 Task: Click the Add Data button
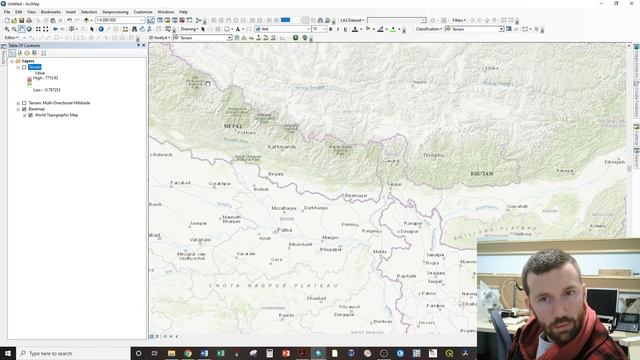(x=86, y=20)
